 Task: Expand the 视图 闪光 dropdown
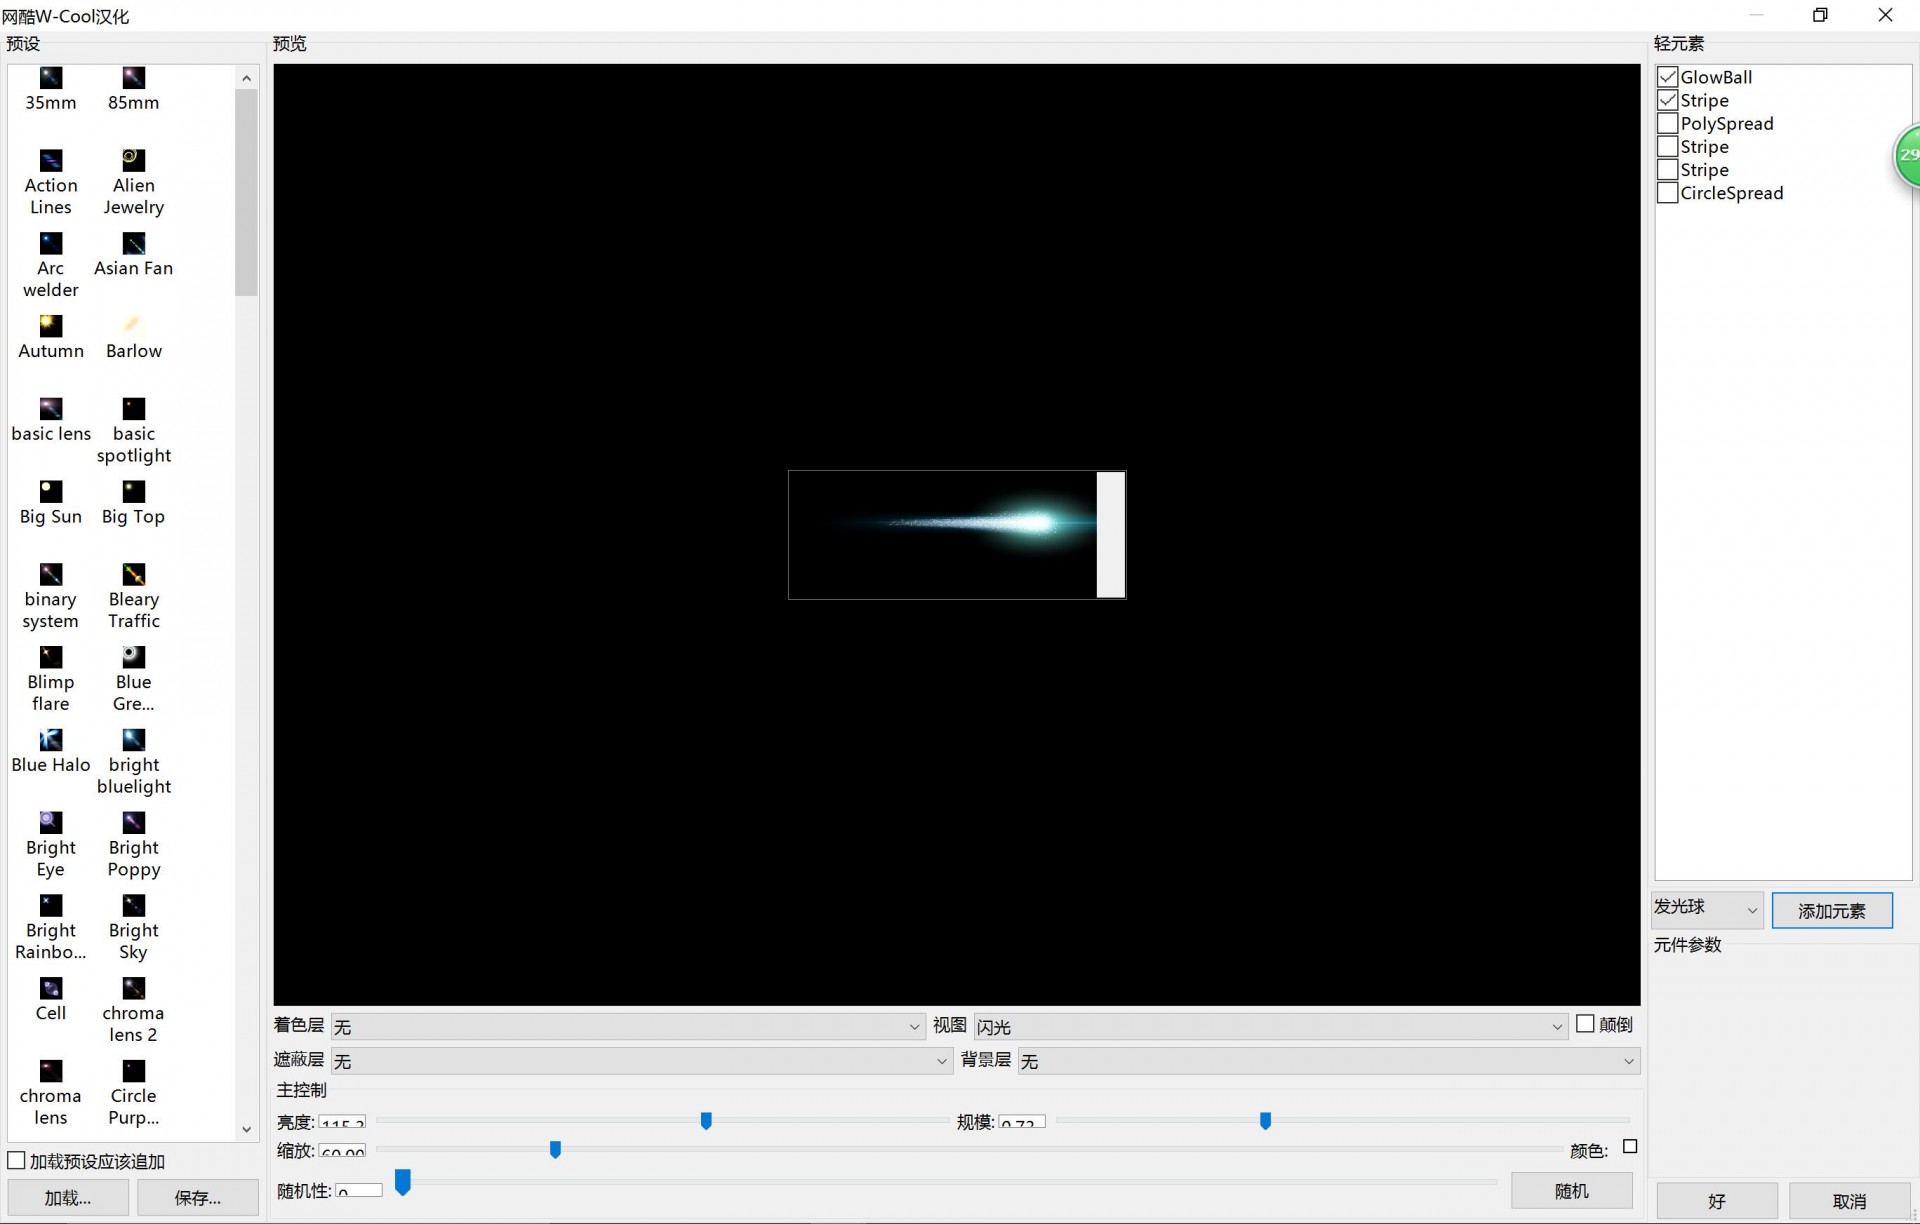[1269, 1027]
